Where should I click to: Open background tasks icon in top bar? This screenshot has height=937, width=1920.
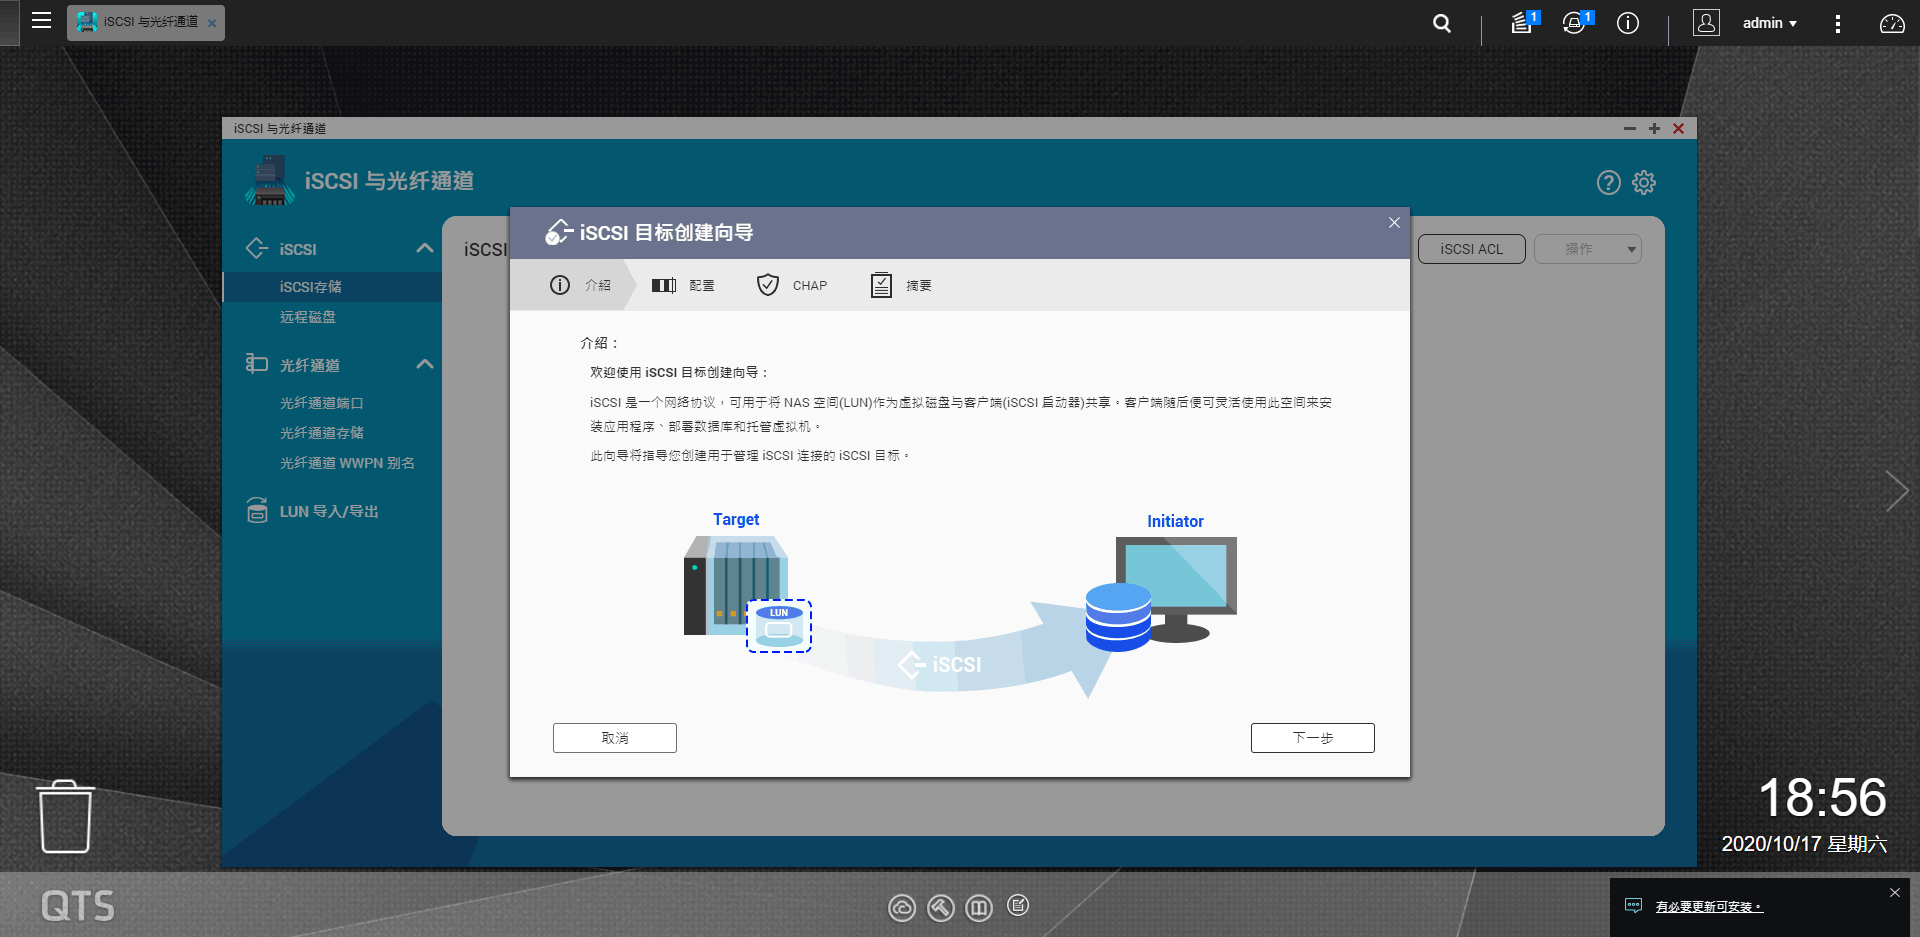1523,22
